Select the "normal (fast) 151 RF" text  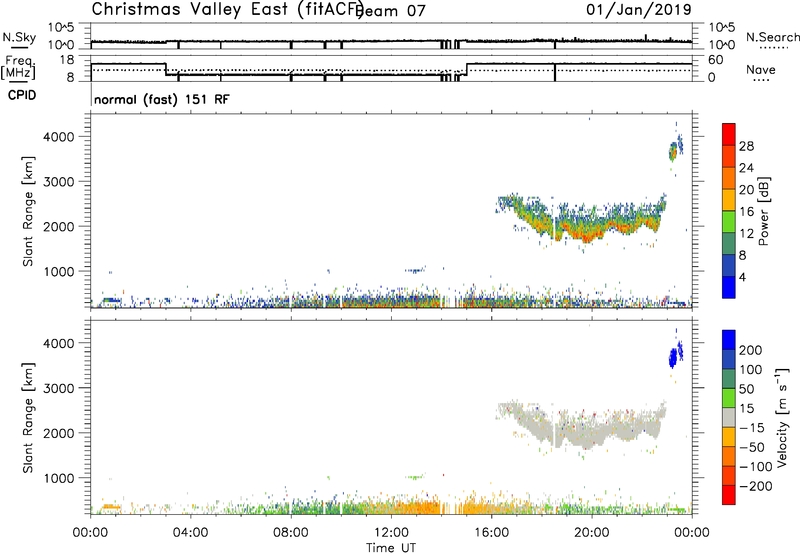point(162,99)
